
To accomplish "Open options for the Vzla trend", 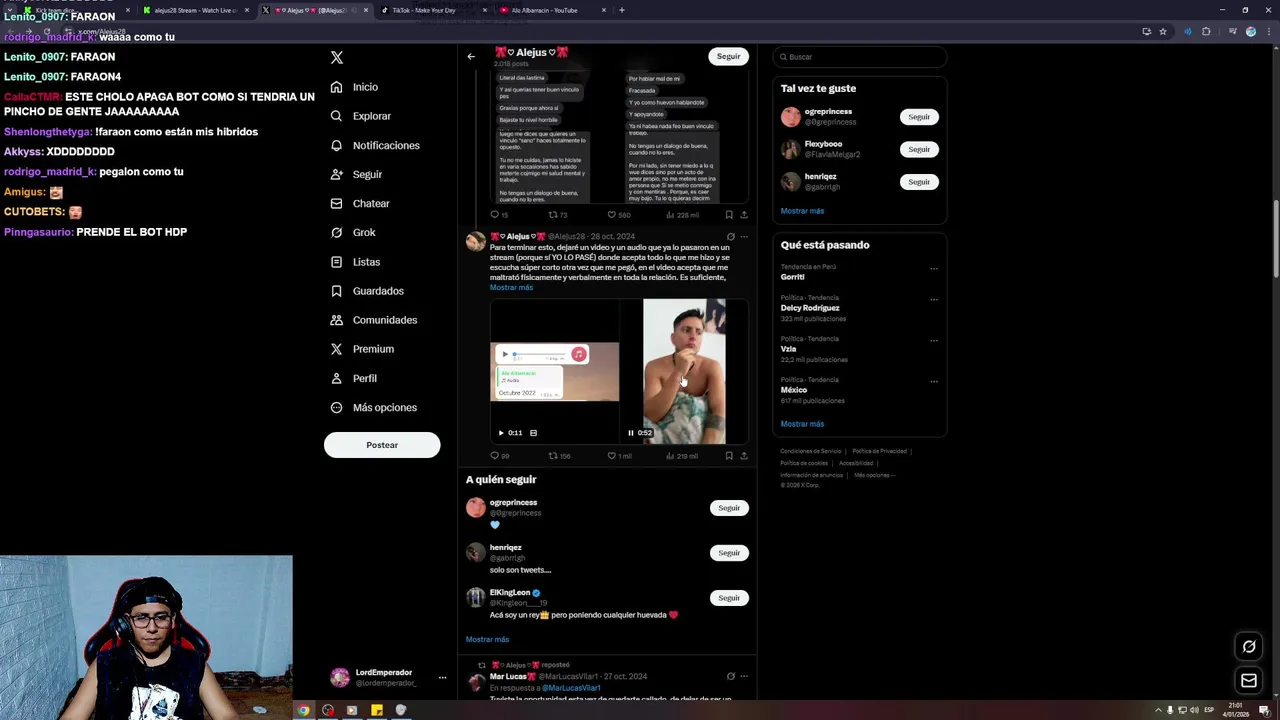I will pyautogui.click(x=934, y=340).
